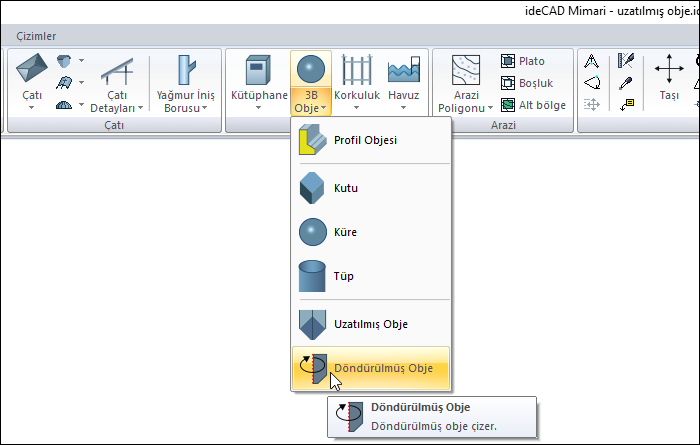Click the 'Çatı' ribbon group label
Screen dimensions: 700x445
(x=114, y=125)
